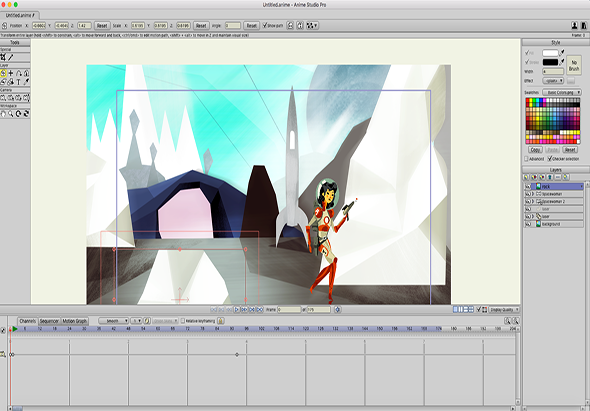Open the black Stroke color swatch
The image size is (590, 411).
point(550,62)
